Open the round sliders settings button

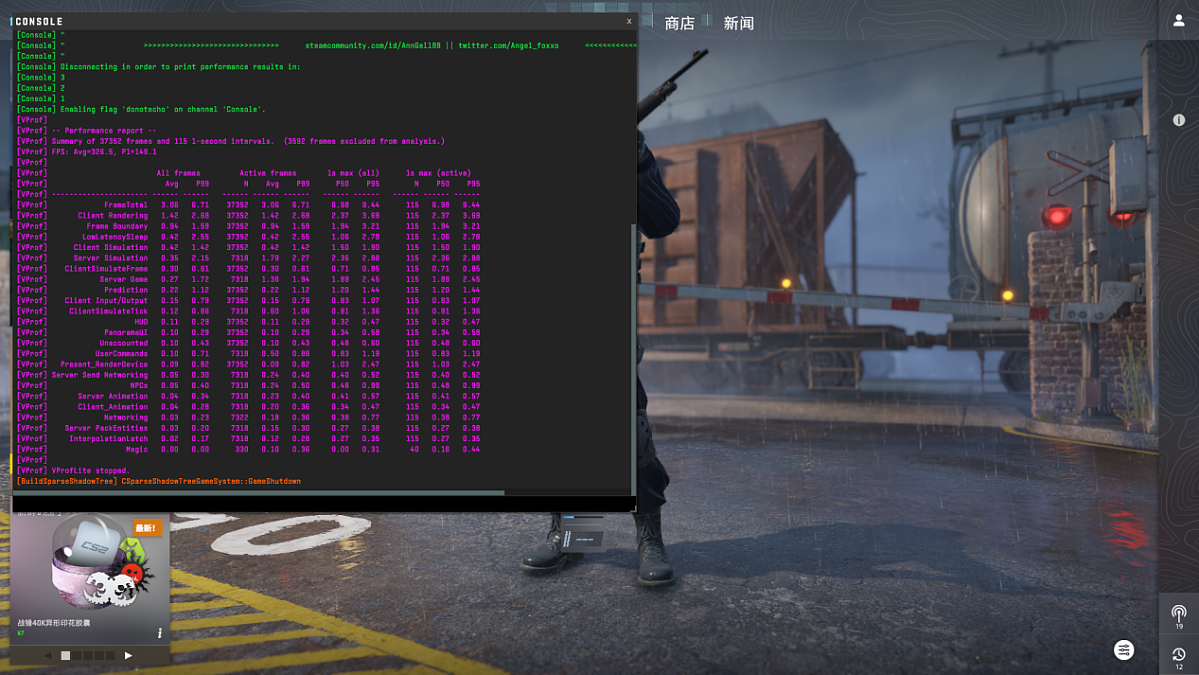[x=1123, y=651]
